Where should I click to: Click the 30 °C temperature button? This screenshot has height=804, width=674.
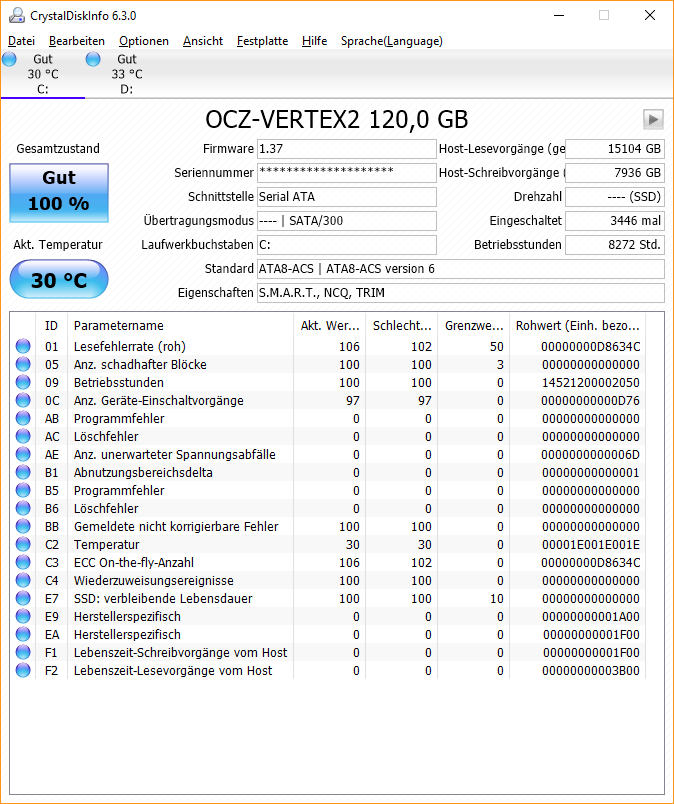[59, 279]
